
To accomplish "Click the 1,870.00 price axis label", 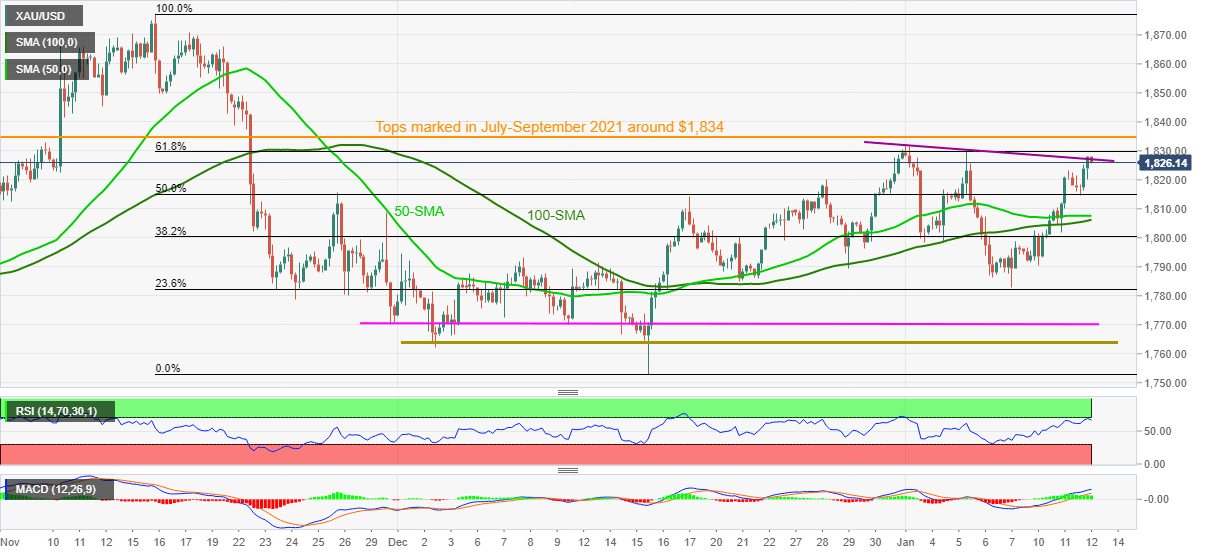I will pos(1165,35).
